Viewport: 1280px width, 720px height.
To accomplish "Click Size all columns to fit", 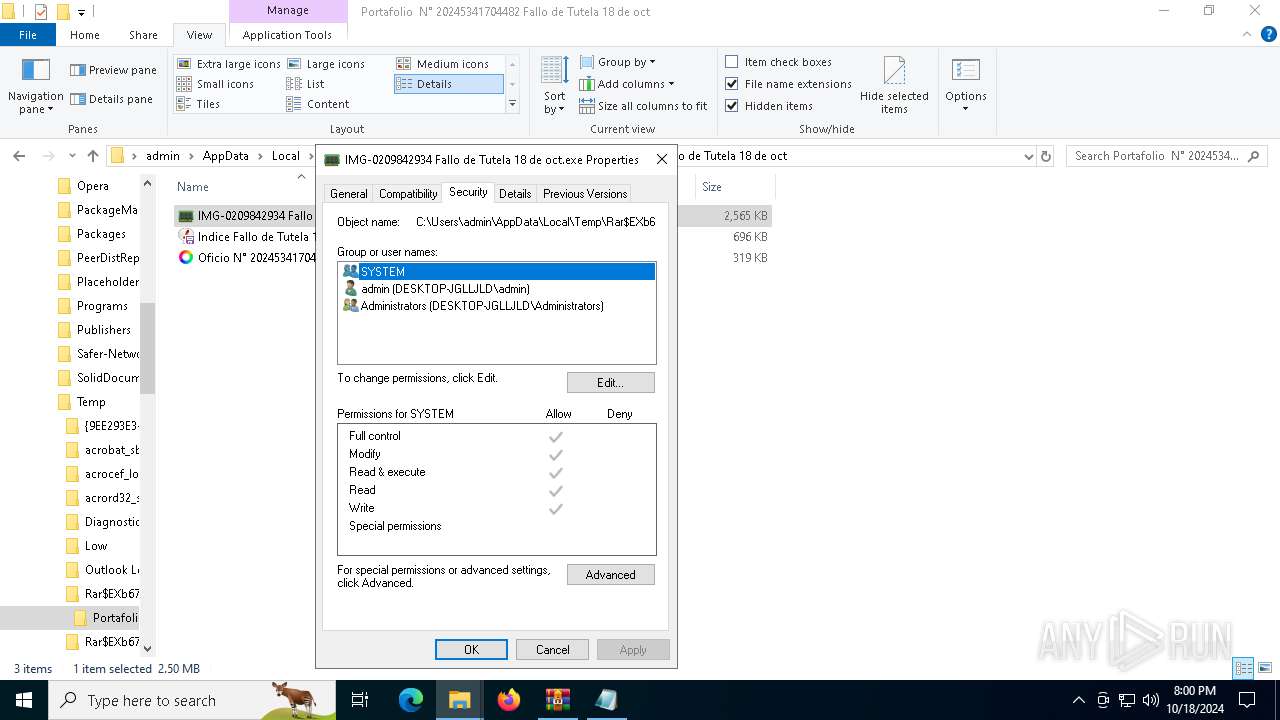I will (642, 106).
